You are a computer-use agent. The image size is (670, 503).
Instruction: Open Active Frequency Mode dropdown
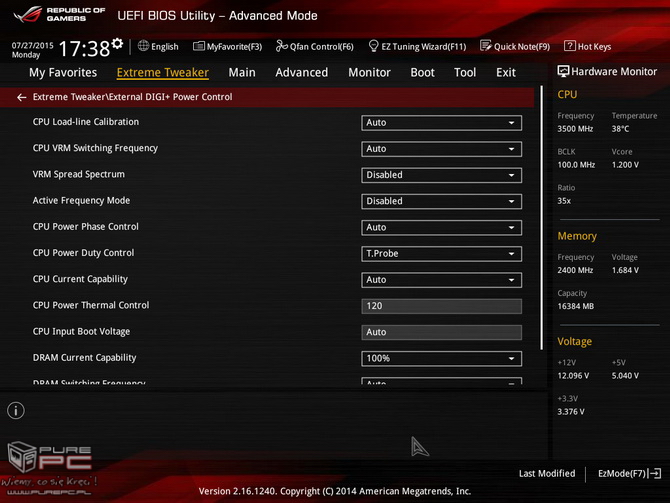pyautogui.click(x=441, y=201)
